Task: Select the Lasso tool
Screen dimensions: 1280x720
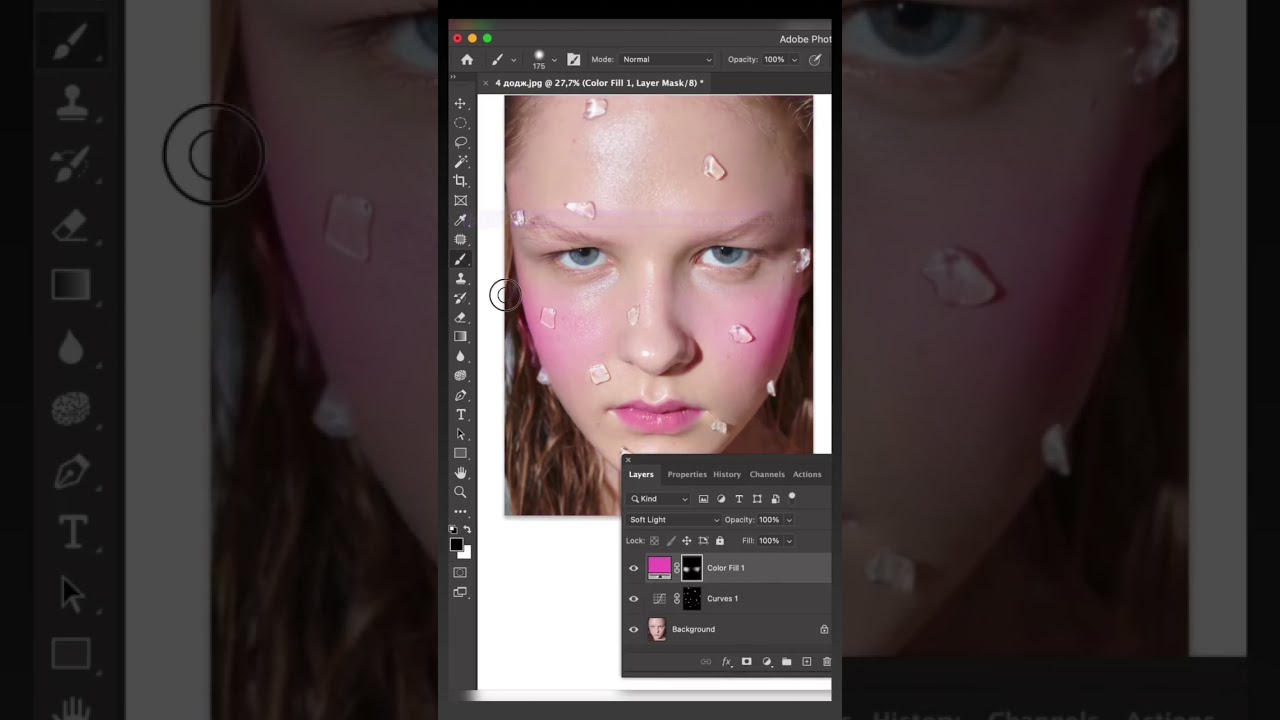Action: [461, 143]
